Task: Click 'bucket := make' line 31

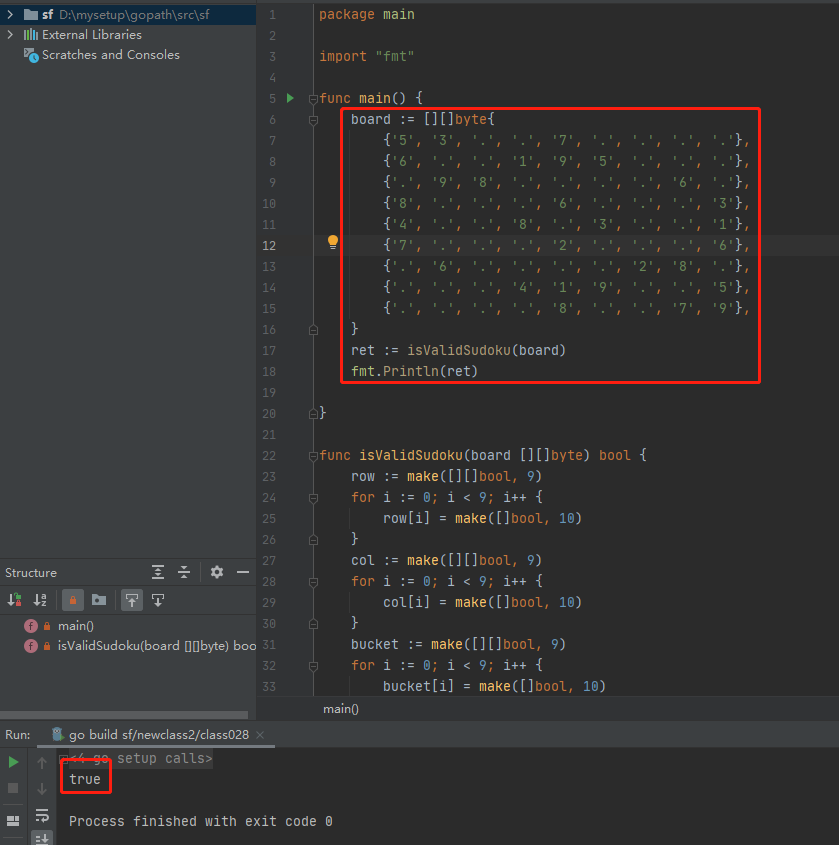Action: click(458, 645)
